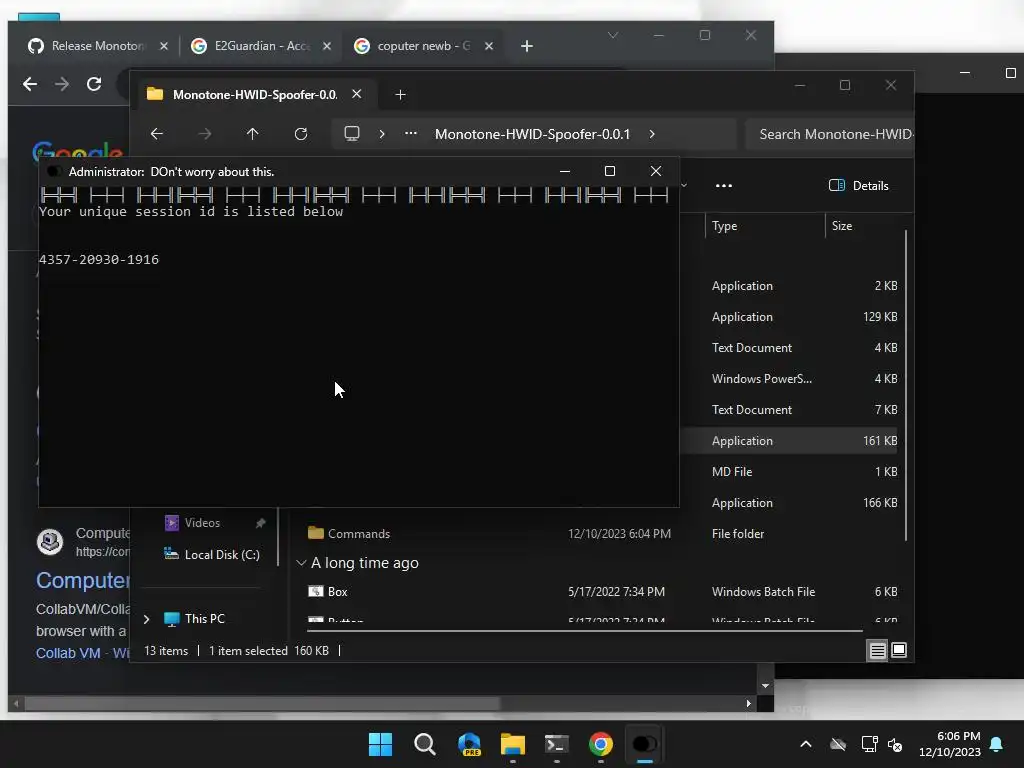
Task: Expand the This PC tree node
Action: [147, 619]
